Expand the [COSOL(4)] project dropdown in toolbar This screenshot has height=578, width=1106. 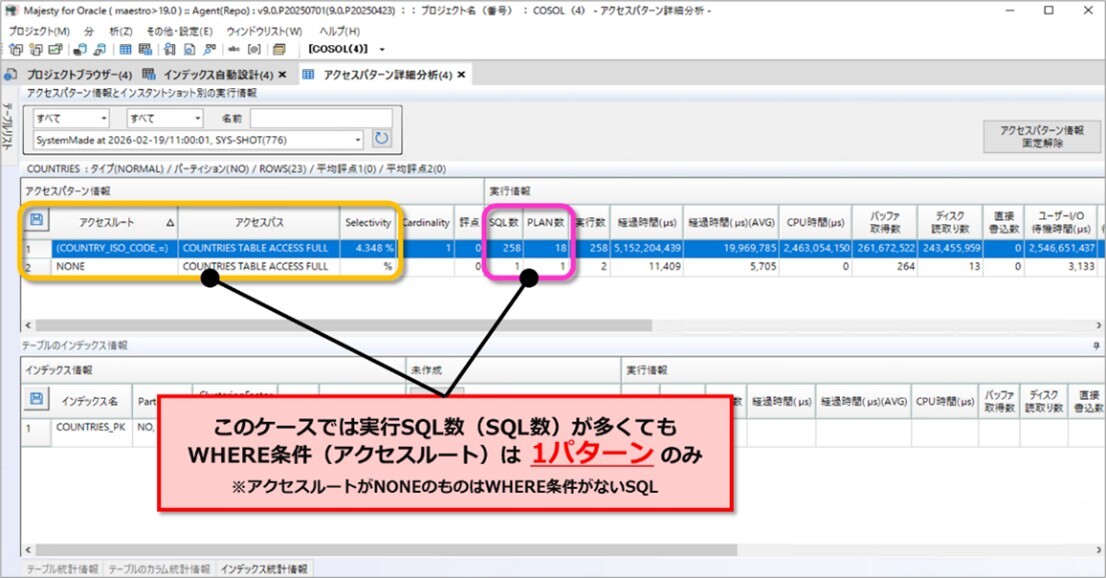[x=382, y=49]
